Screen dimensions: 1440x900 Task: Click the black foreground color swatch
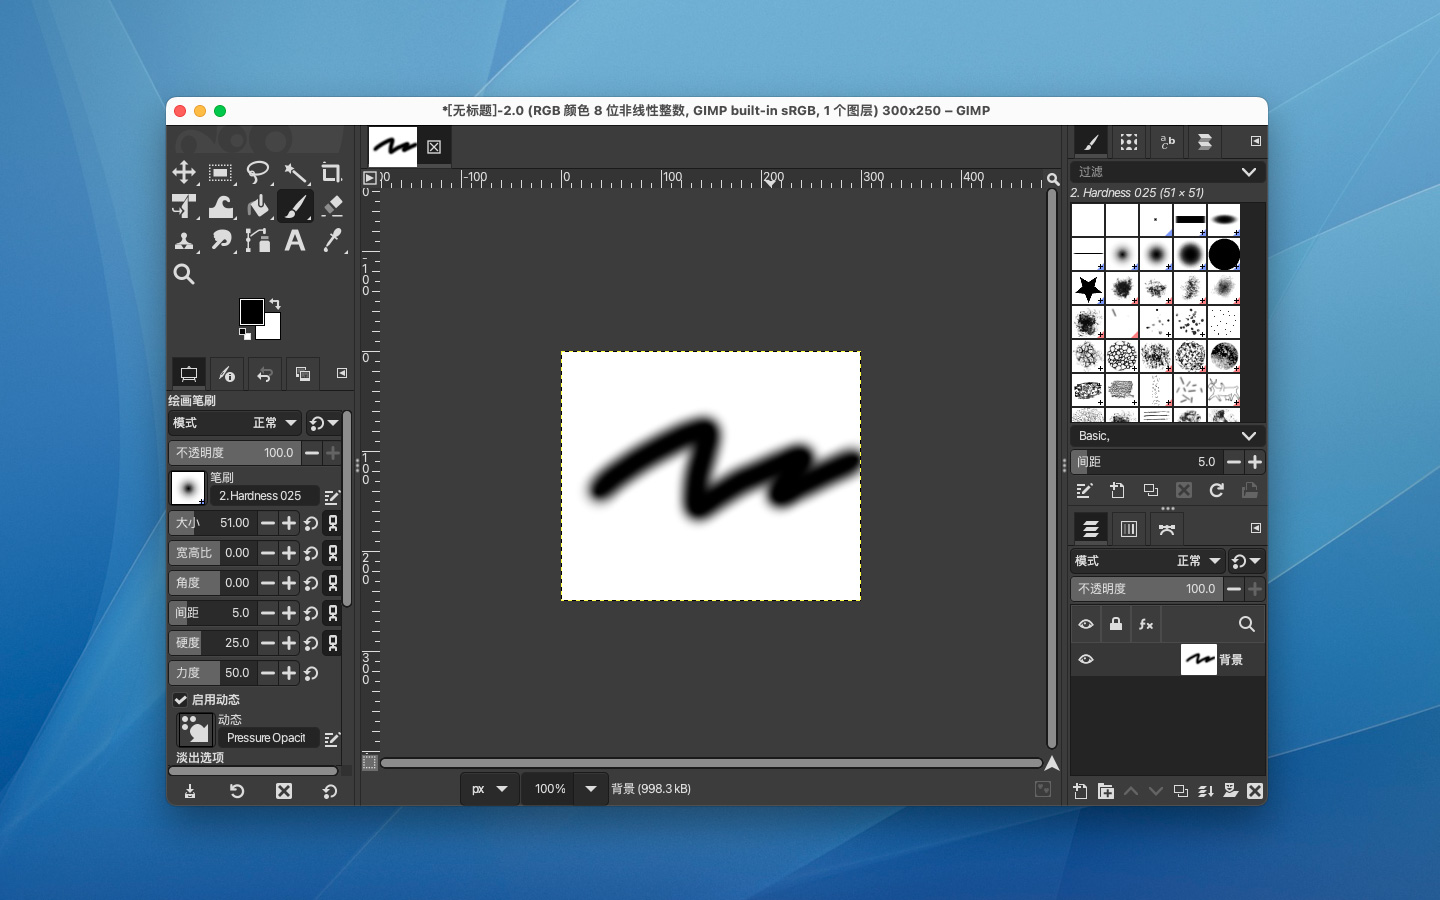point(251,312)
